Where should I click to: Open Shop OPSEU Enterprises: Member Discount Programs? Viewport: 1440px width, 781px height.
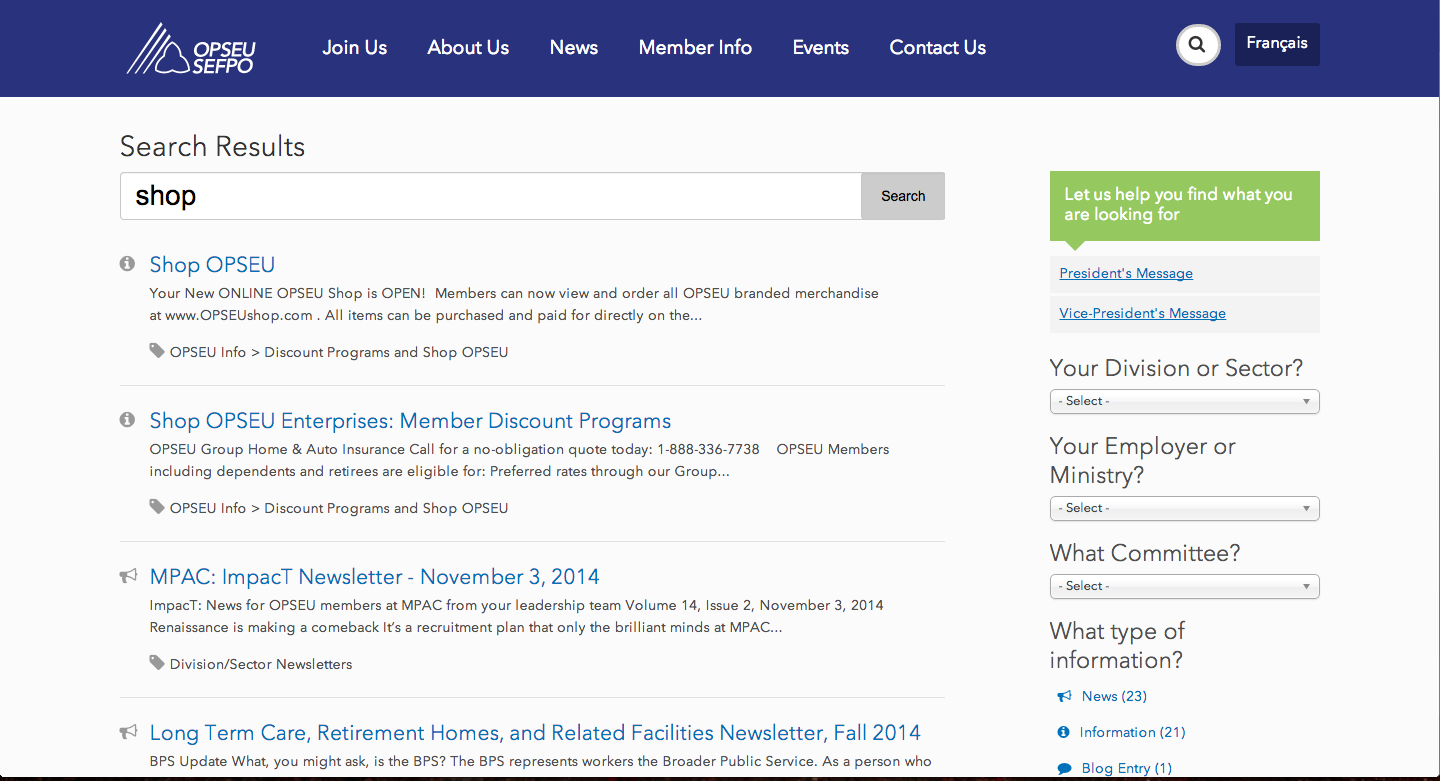(410, 421)
